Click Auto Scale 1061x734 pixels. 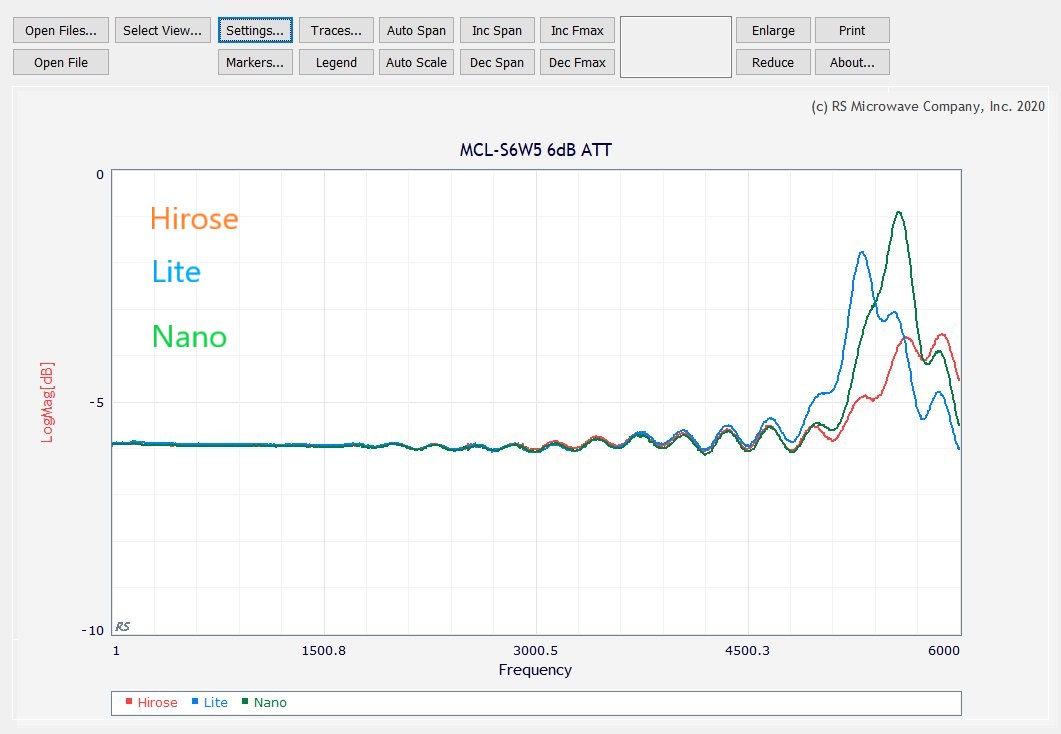coord(416,62)
